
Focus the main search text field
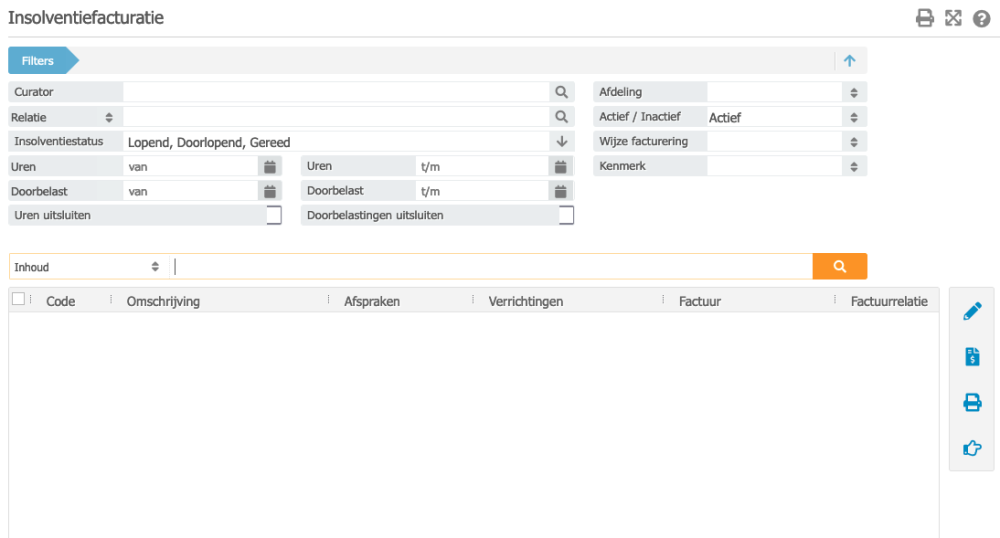point(491,266)
